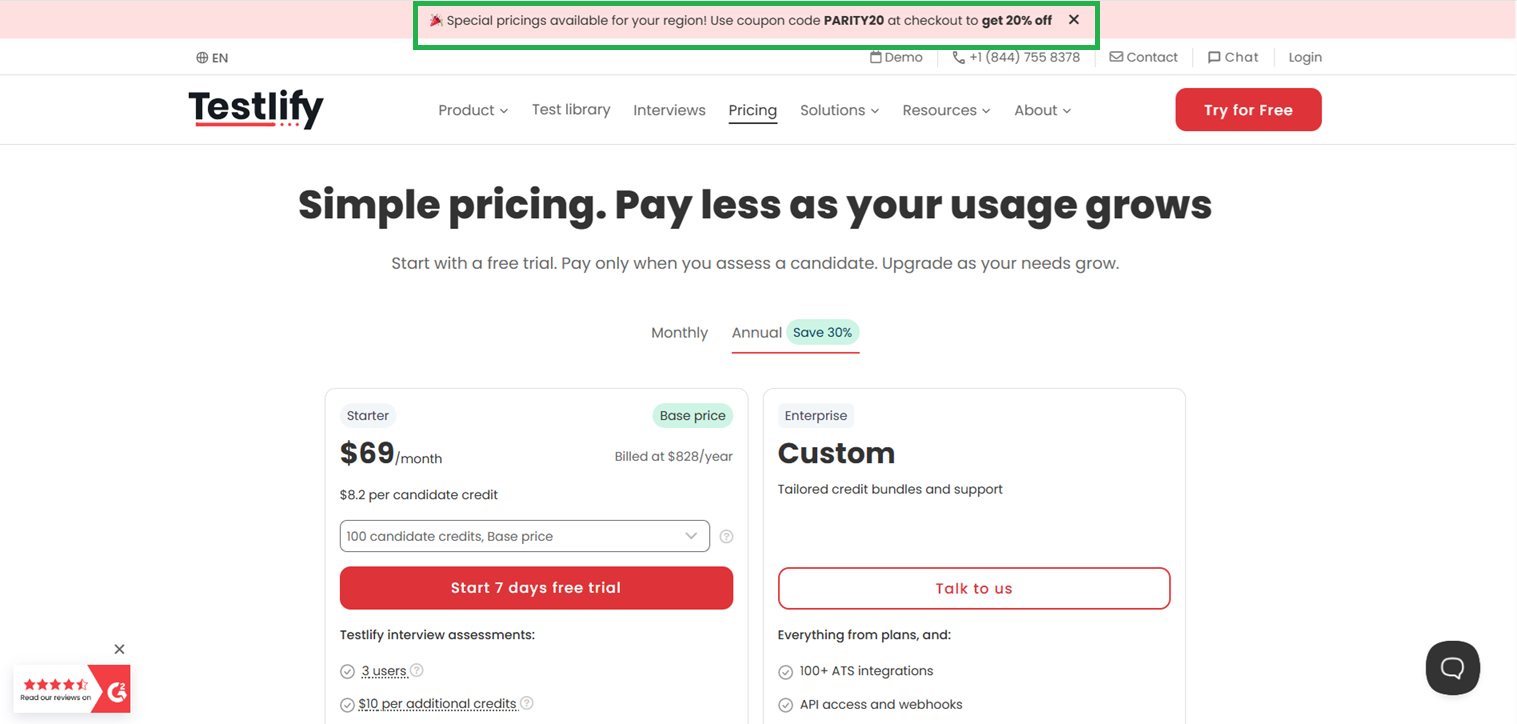Click the 3 users feature link
The width and height of the screenshot is (1517, 724).
click(x=384, y=671)
